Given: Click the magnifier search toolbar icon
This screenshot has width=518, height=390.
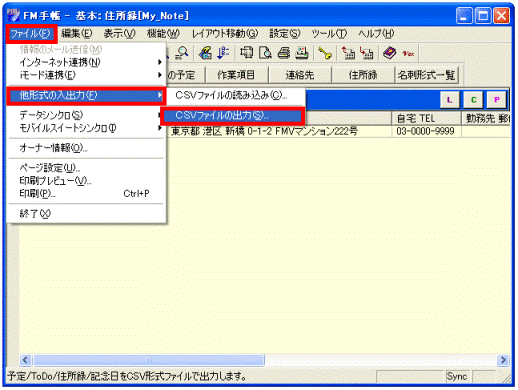Looking at the screenshot, I should point(182,53).
